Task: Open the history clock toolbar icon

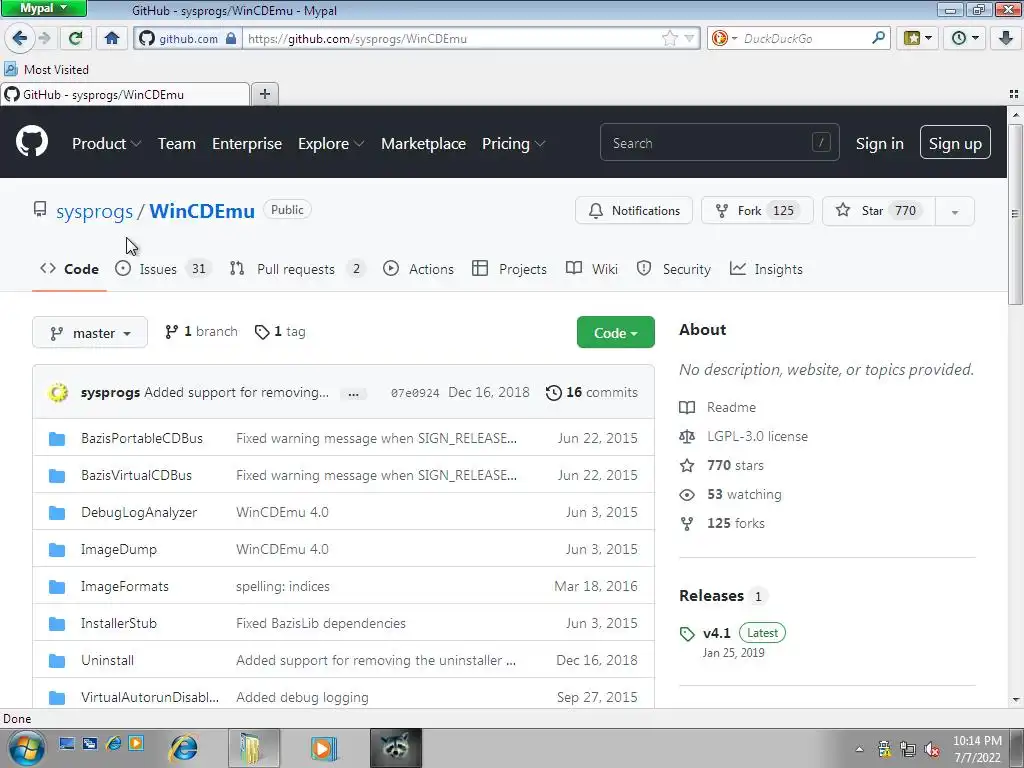Action: tap(965, 39)
